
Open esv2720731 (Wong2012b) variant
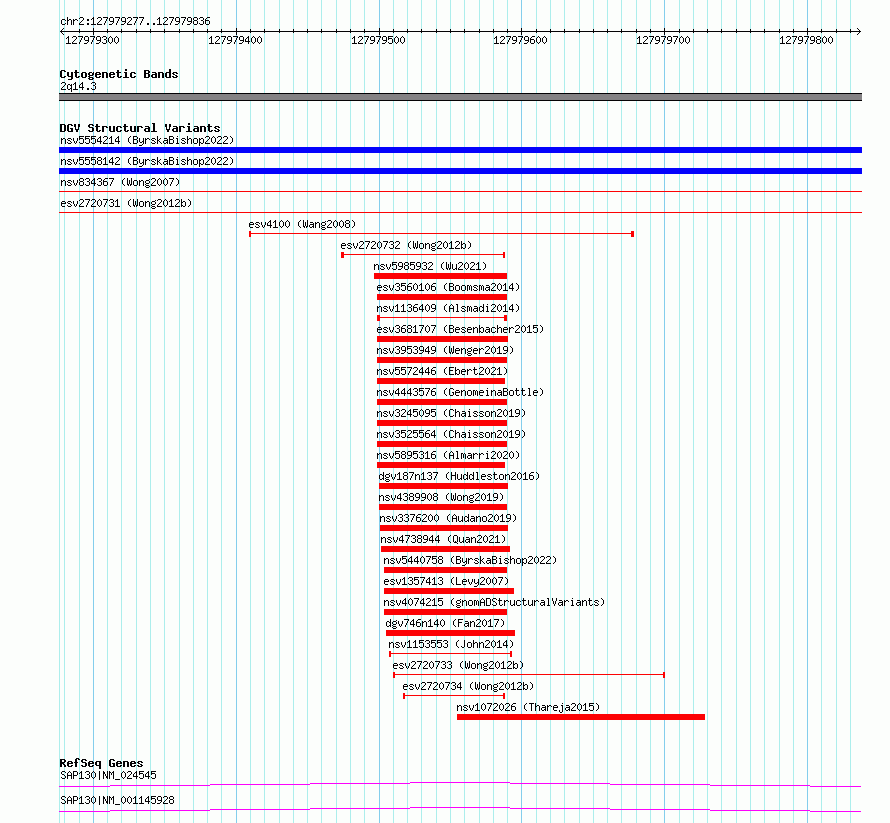[x=126, y=203]
